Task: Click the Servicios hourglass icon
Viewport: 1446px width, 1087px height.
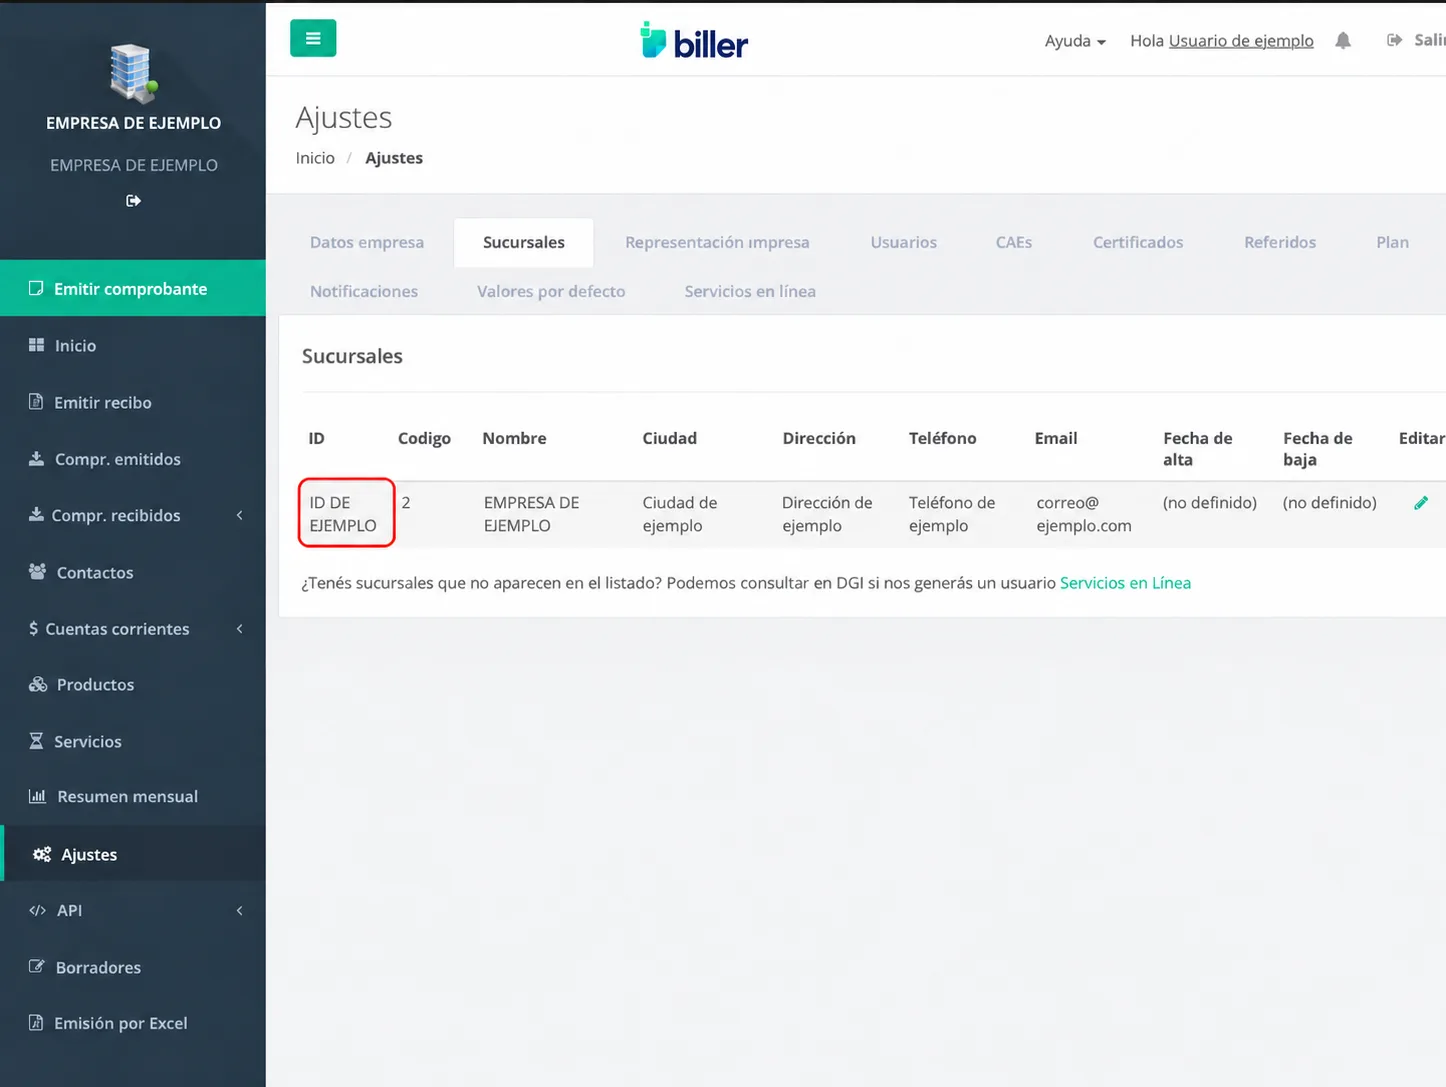Action: [36, 741]
